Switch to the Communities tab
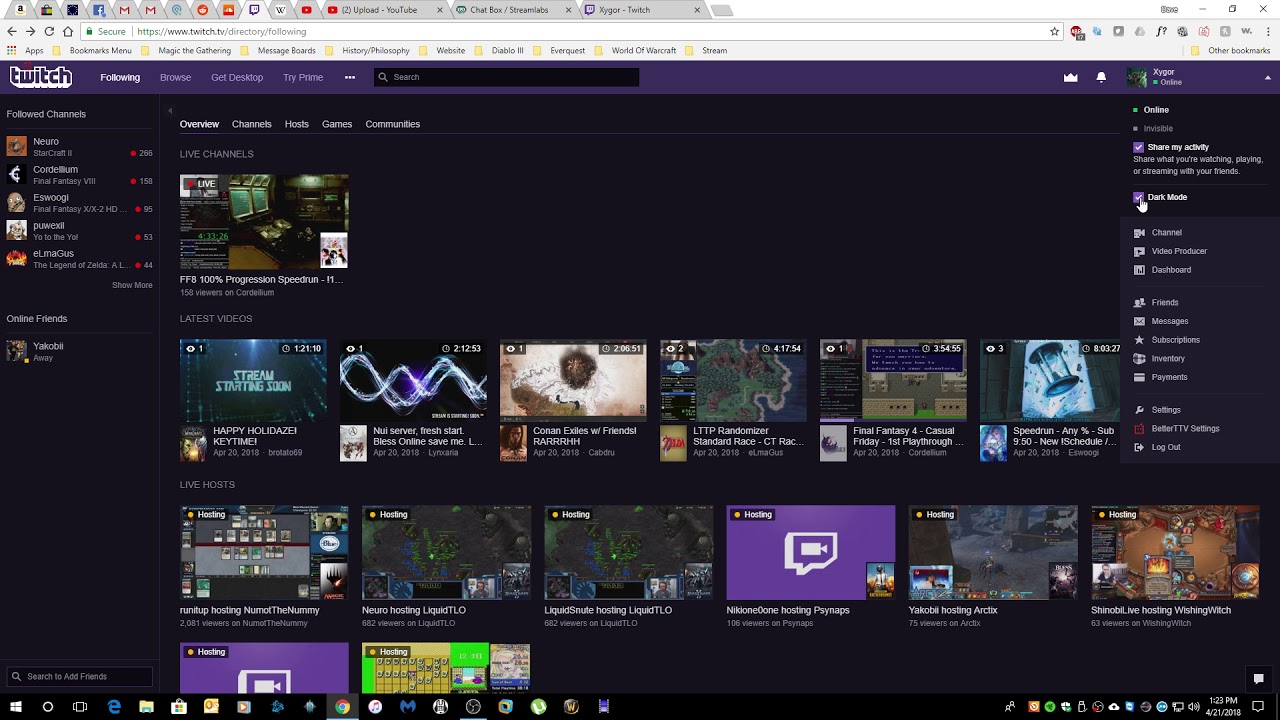This screenshot has width=1280, height=720. tap(393, 124)
